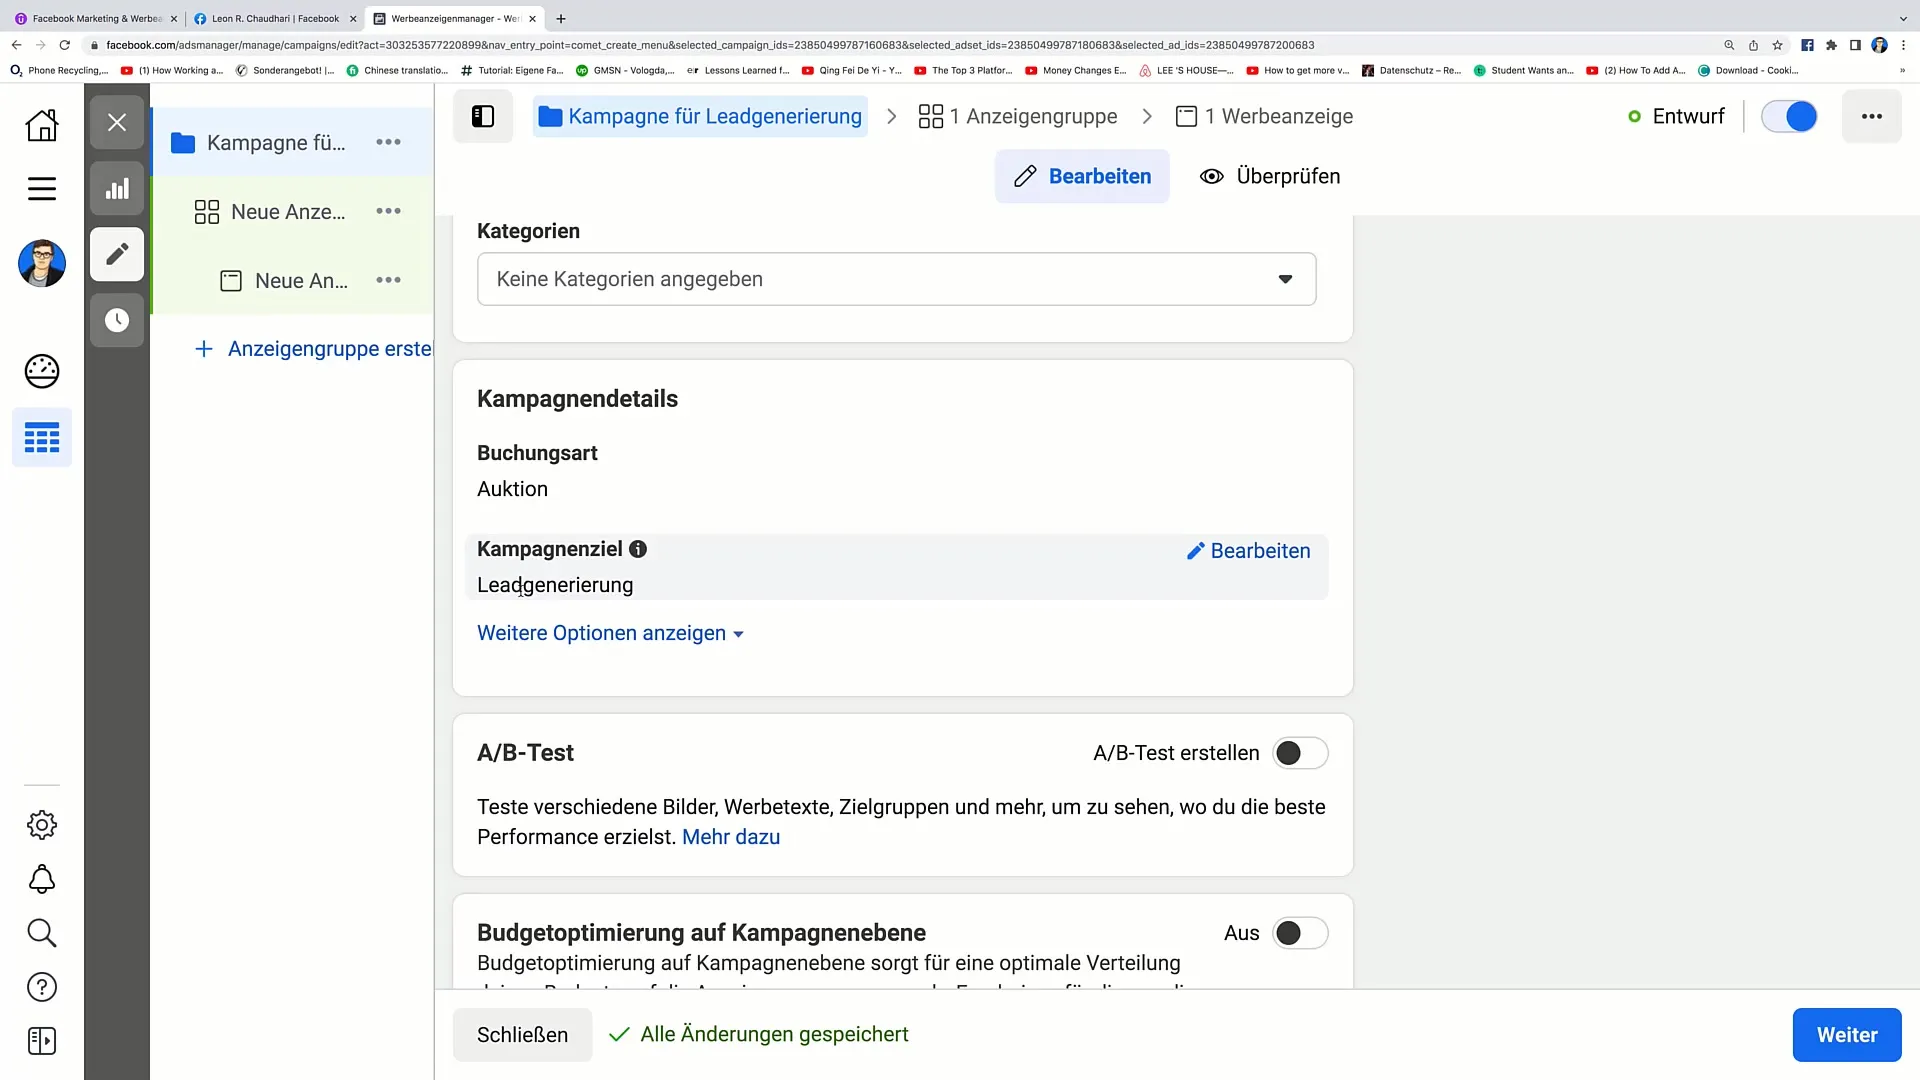The image size is (1920, 1080).
Task: Select the campaigns table grid icon
Action: pyautogui.click(x=41, y=437)
